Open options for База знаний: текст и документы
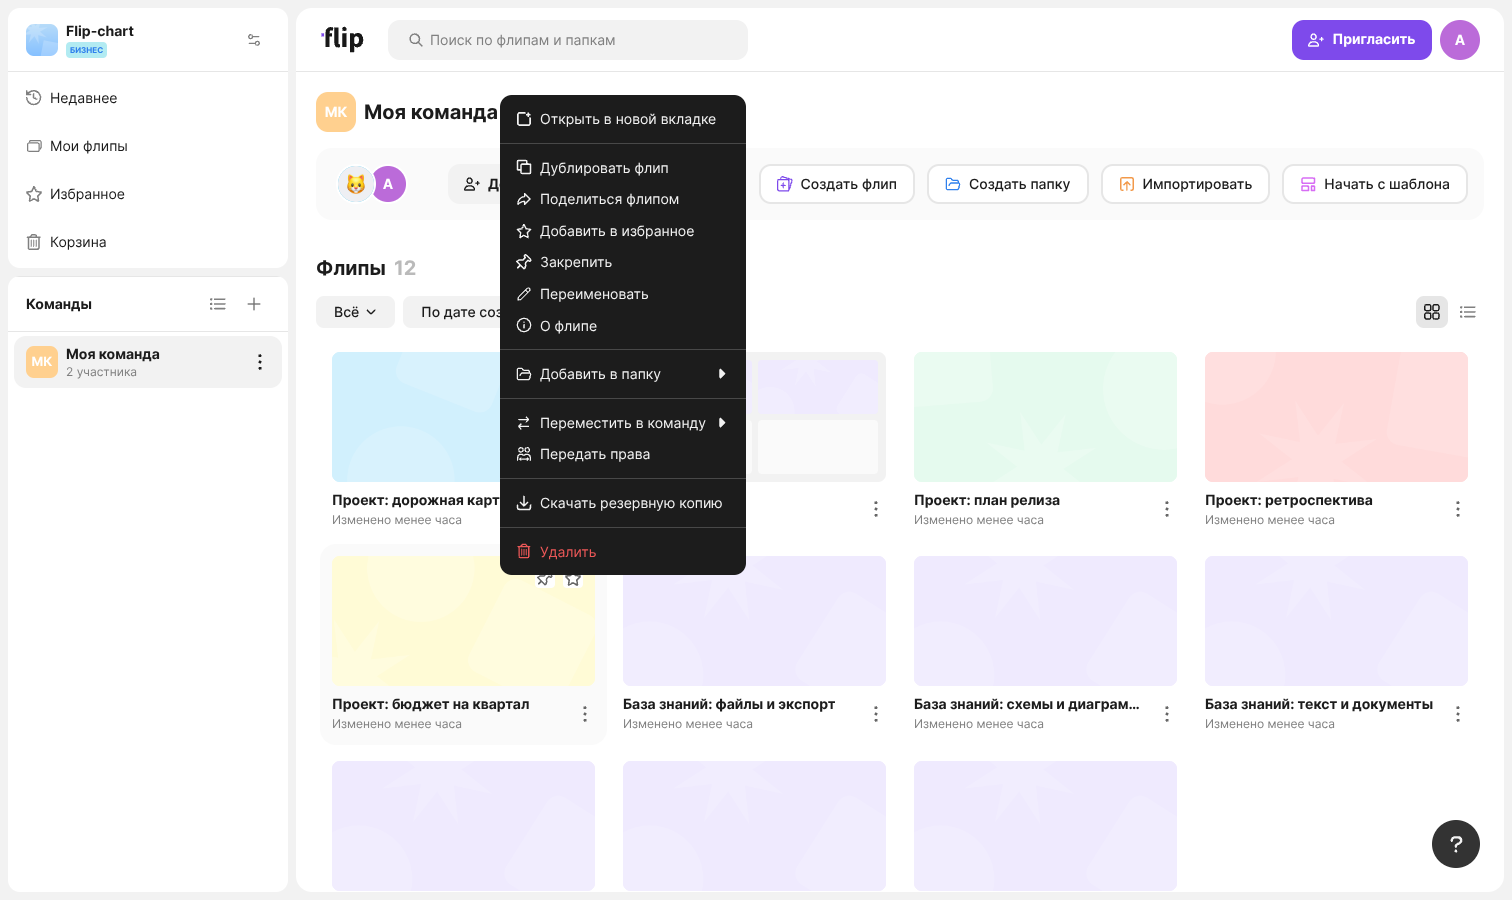Screen dimensions: 1512x900 [1458, 714]
